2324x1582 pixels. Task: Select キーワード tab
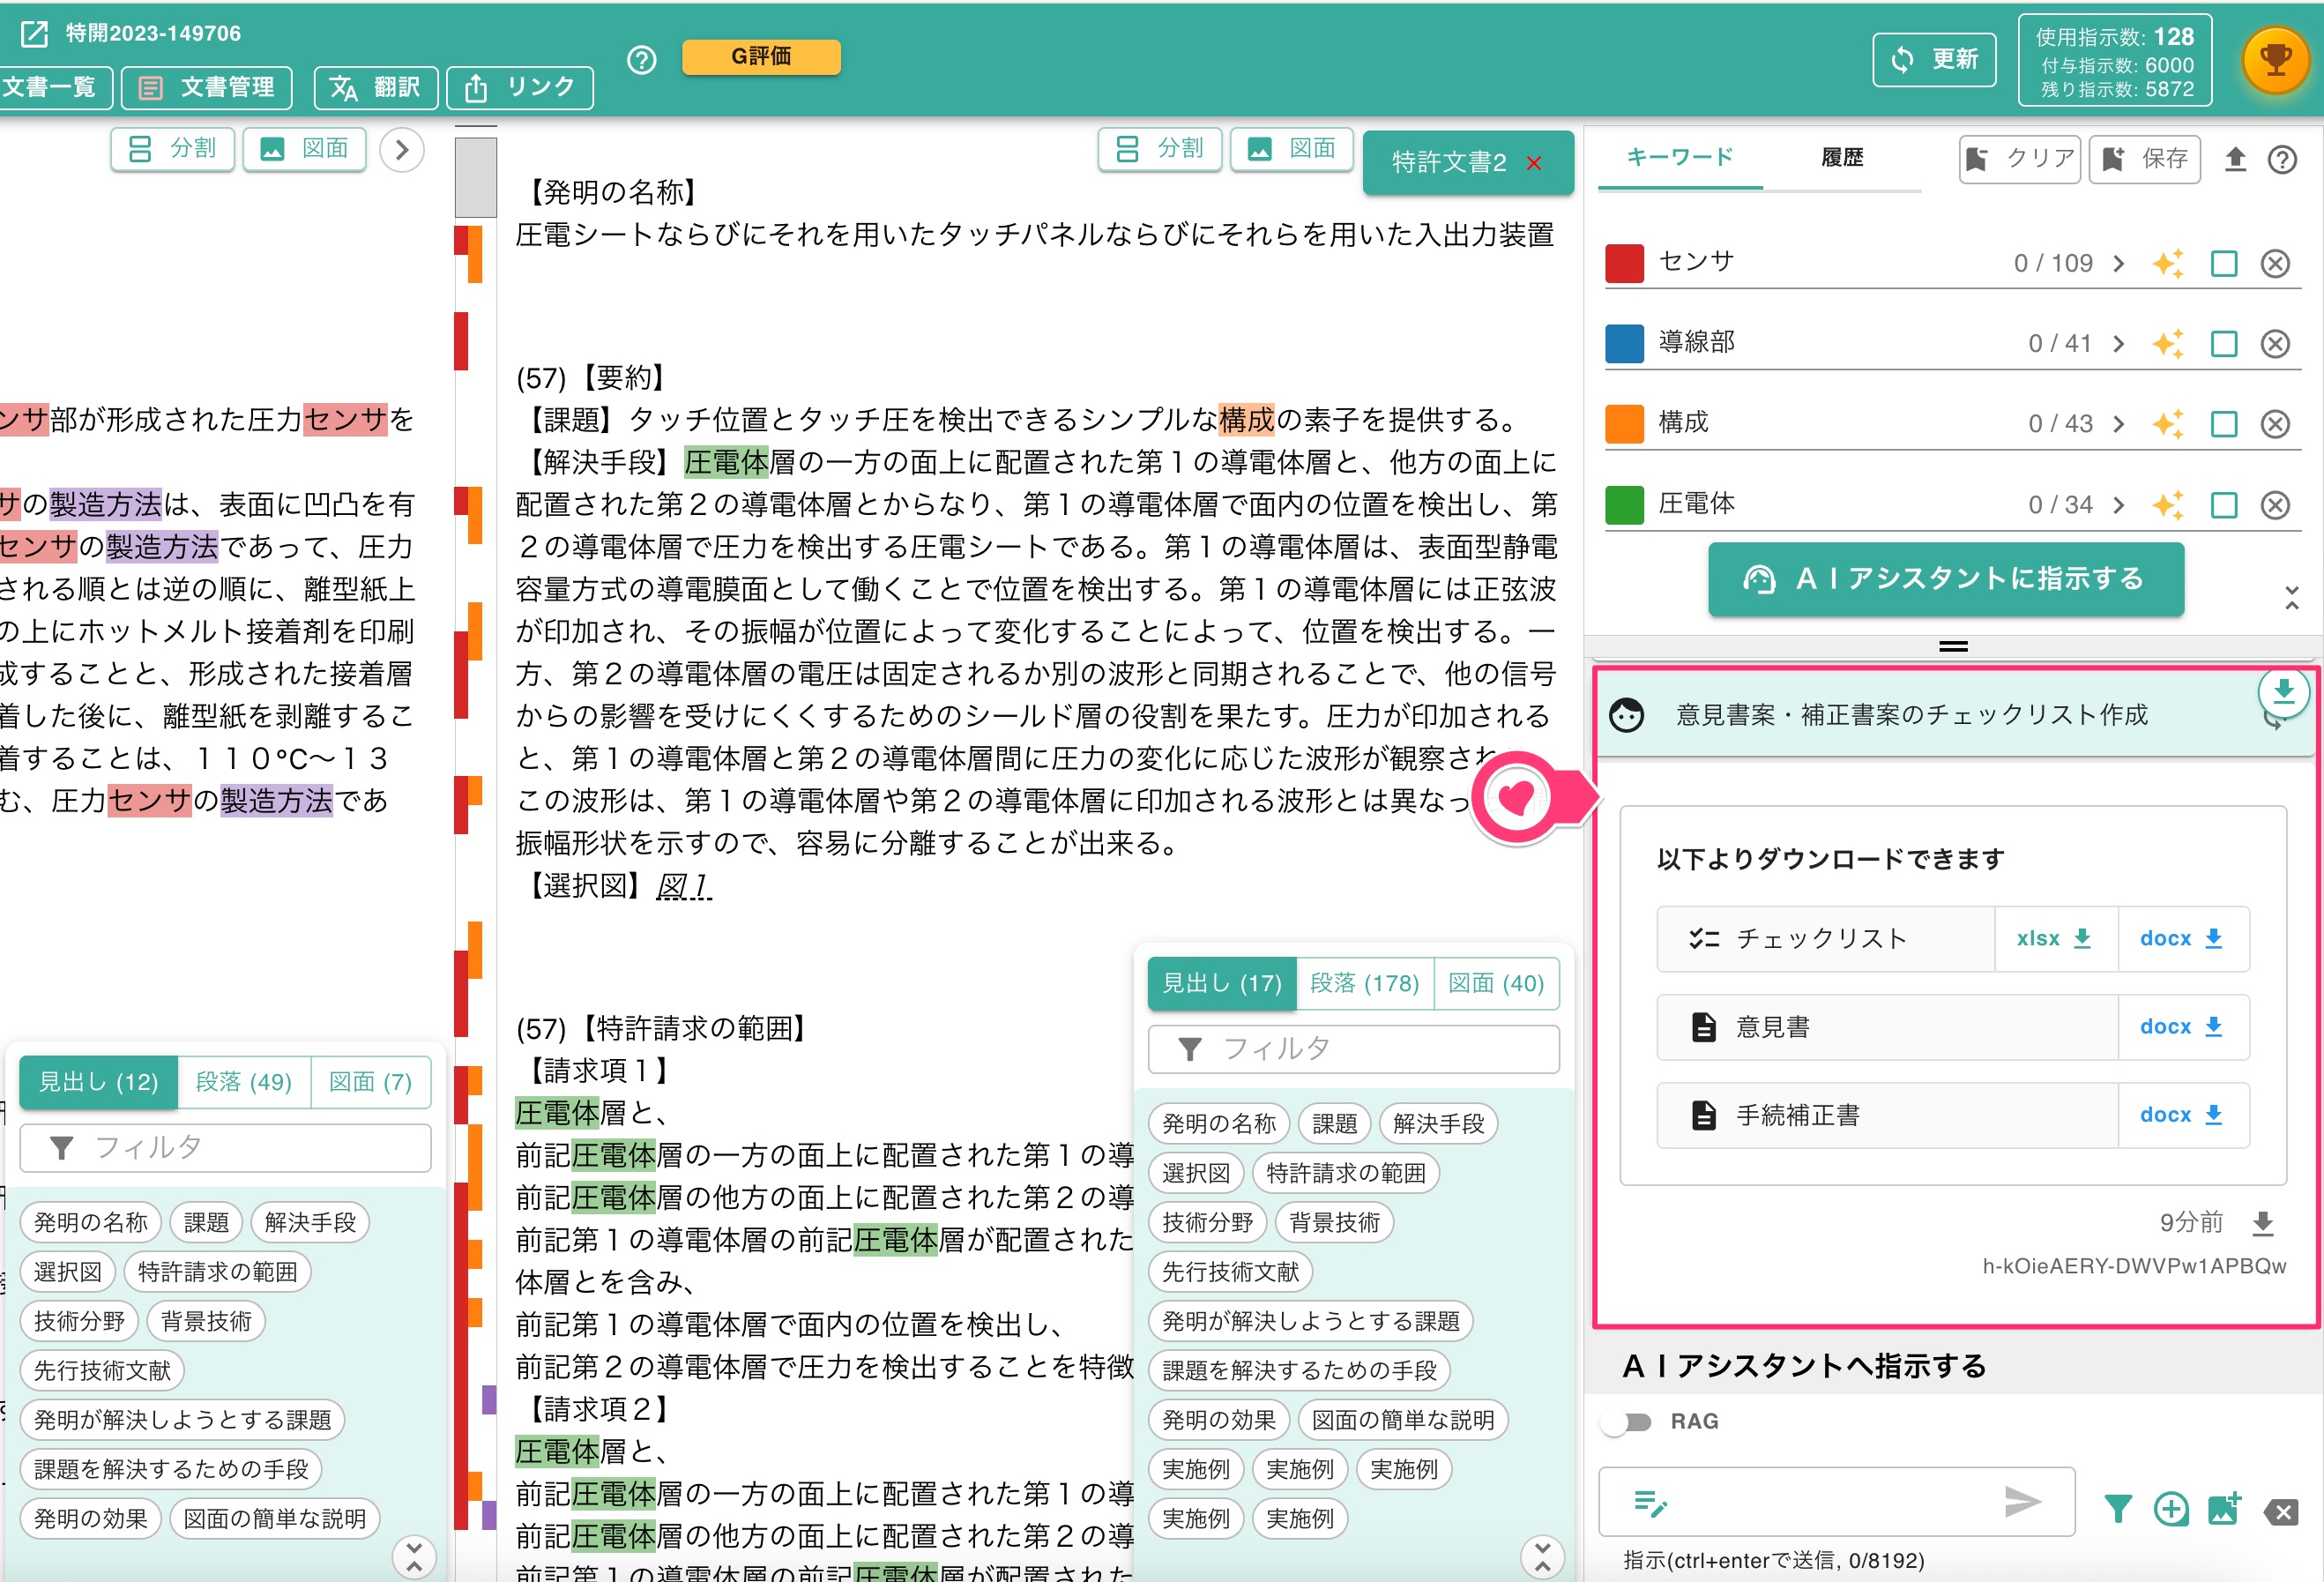[1680, 157]
